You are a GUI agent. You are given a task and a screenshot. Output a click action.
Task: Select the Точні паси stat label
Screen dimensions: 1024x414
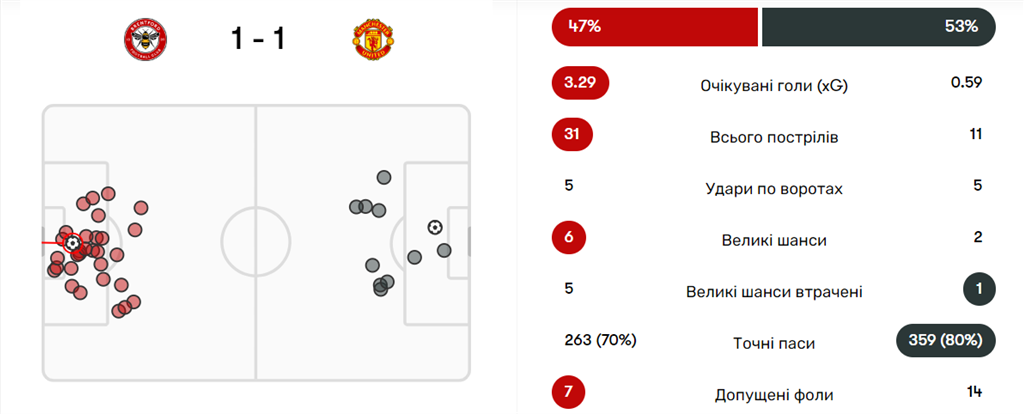(x=774, y=343)
